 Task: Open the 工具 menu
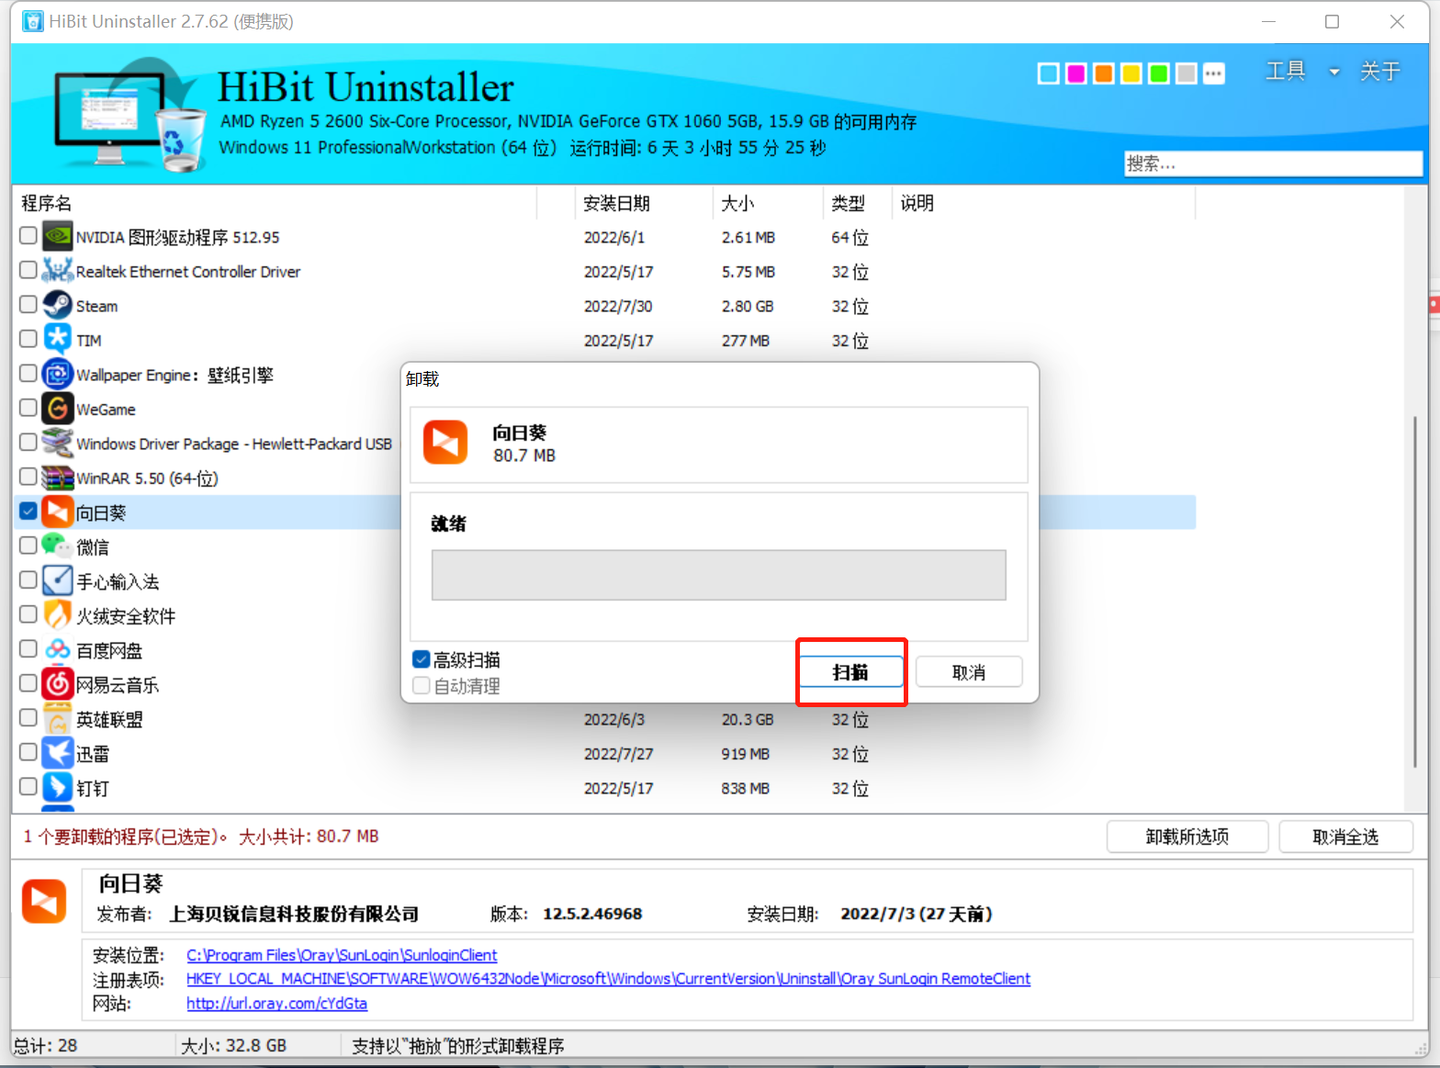pyautogui.click(x=1285, y=71)
